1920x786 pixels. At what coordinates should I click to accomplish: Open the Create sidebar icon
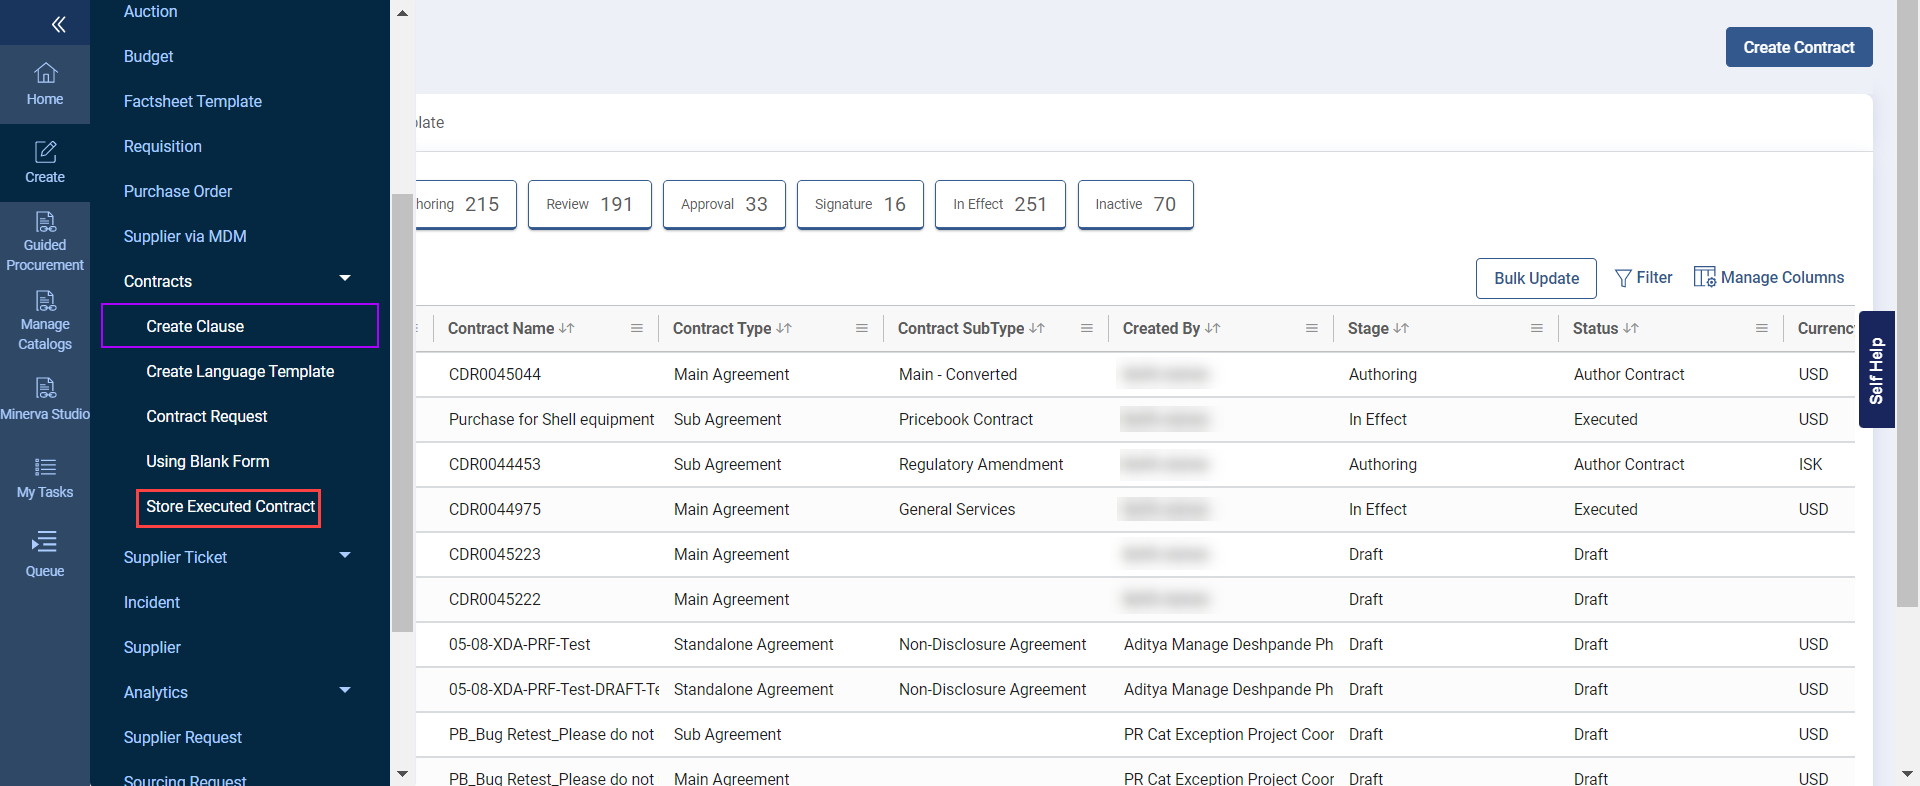click(x=45, y=162)
